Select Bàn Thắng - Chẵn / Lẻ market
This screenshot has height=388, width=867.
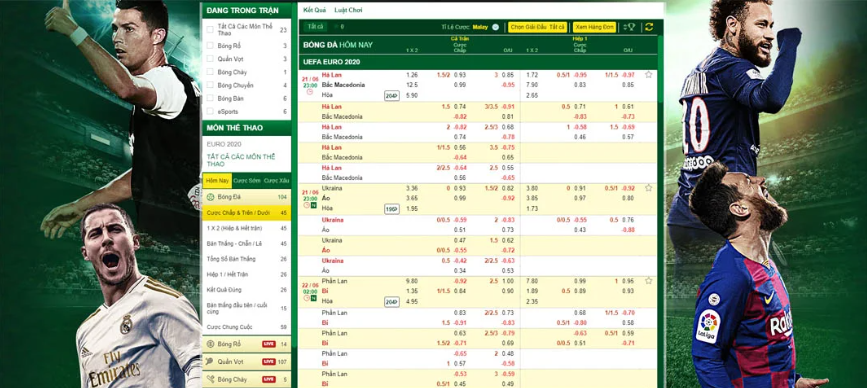(x=247, y=244)
